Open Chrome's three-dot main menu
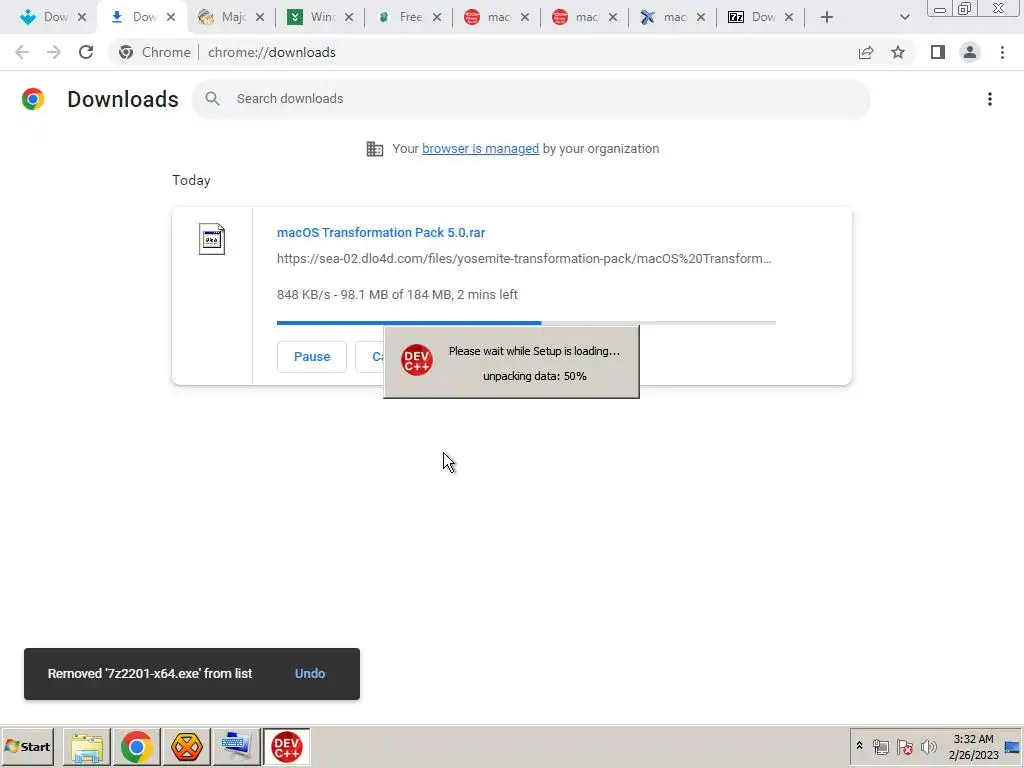Viewport: 1024px width, 768px height. click(x=1002, y=52)
